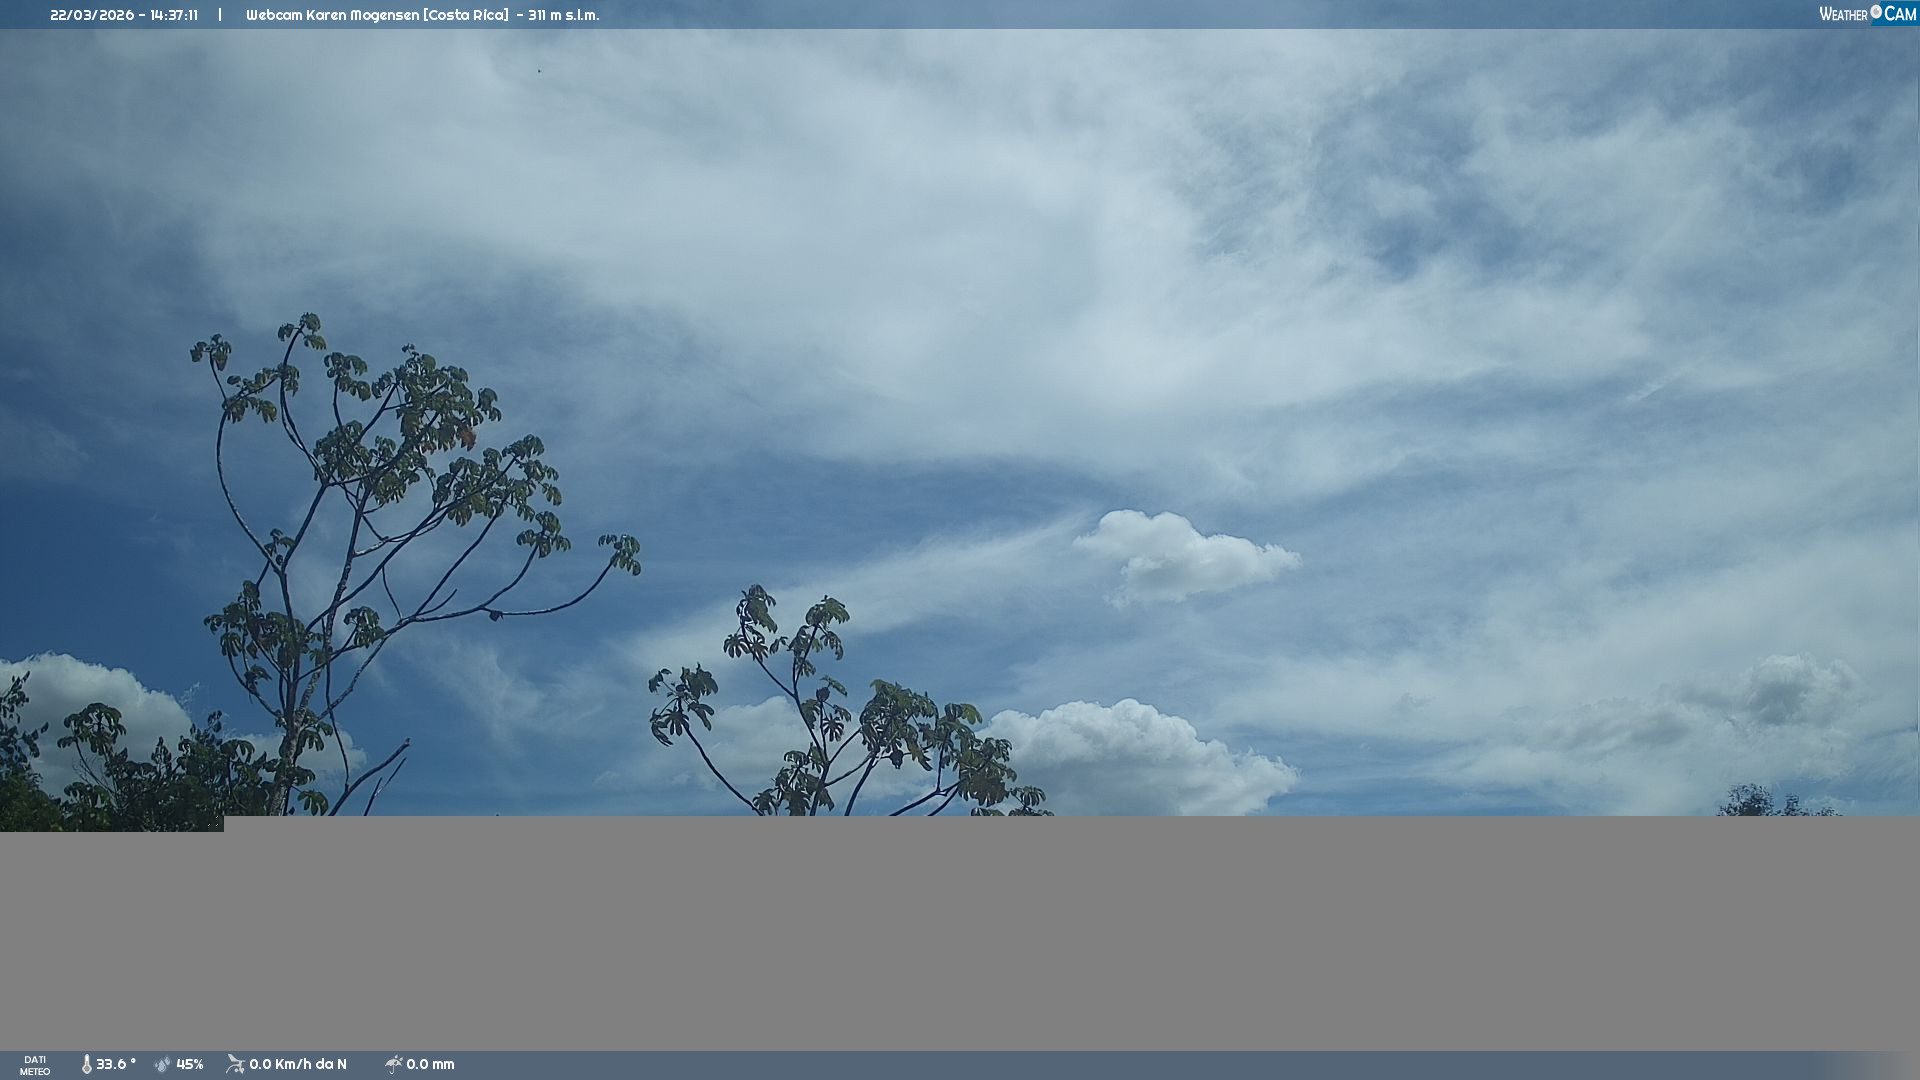Click the vertical separator in the title bar
This screenshot has height=1080, width=1920.
tap(220, 15)
